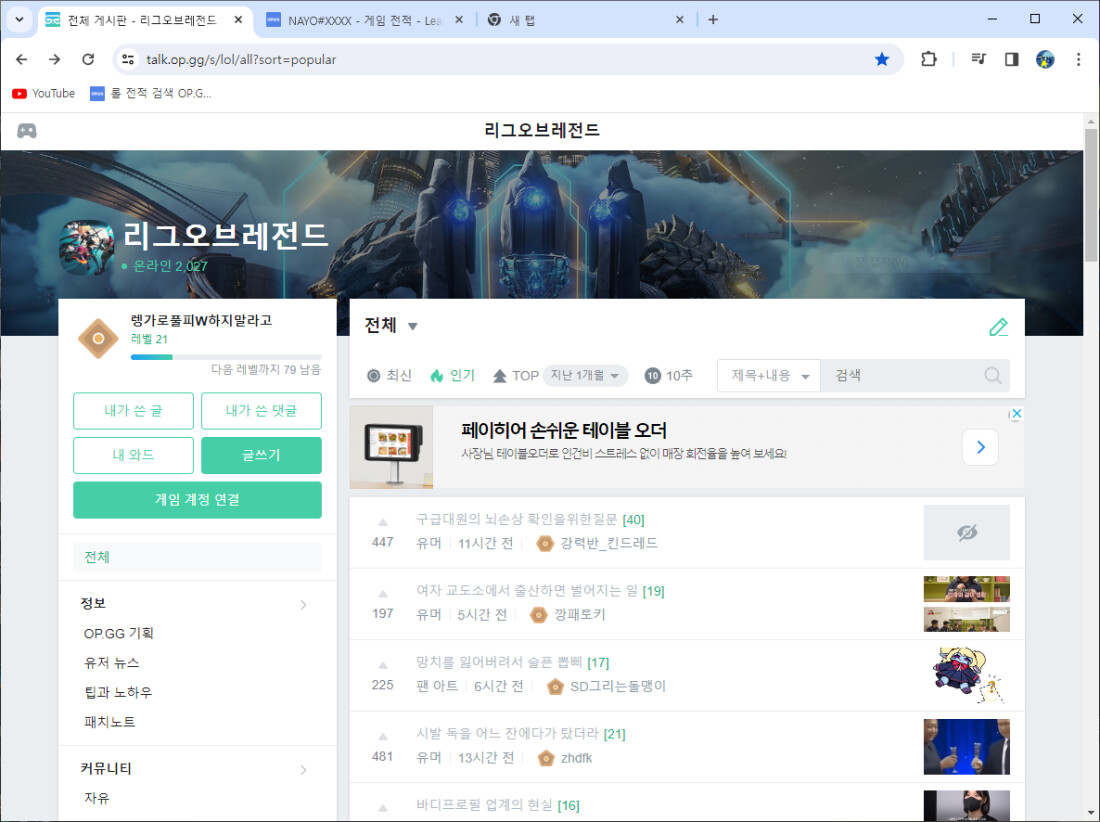The width and height of the screenshot is (1100, 822).
Task: Upvote the 구급대원의 뇌손상 post
Action: click(x=383, y=522)
